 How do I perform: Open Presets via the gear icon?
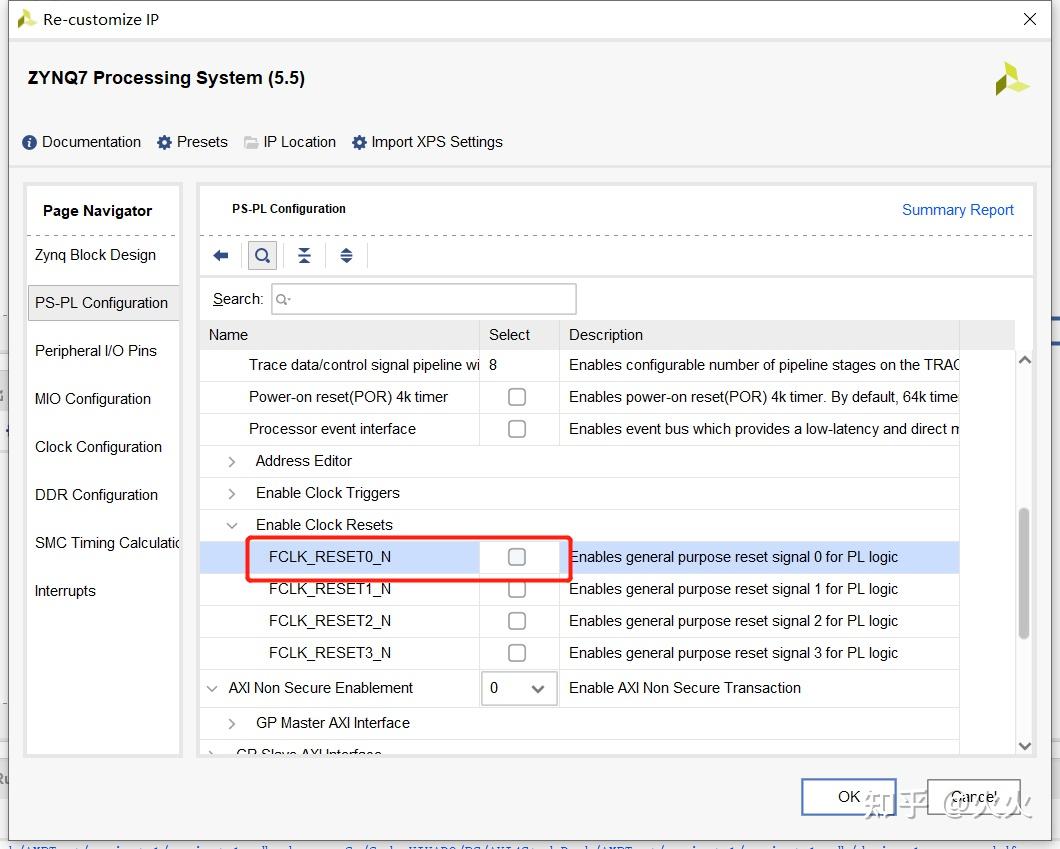(x=165, y=143)
